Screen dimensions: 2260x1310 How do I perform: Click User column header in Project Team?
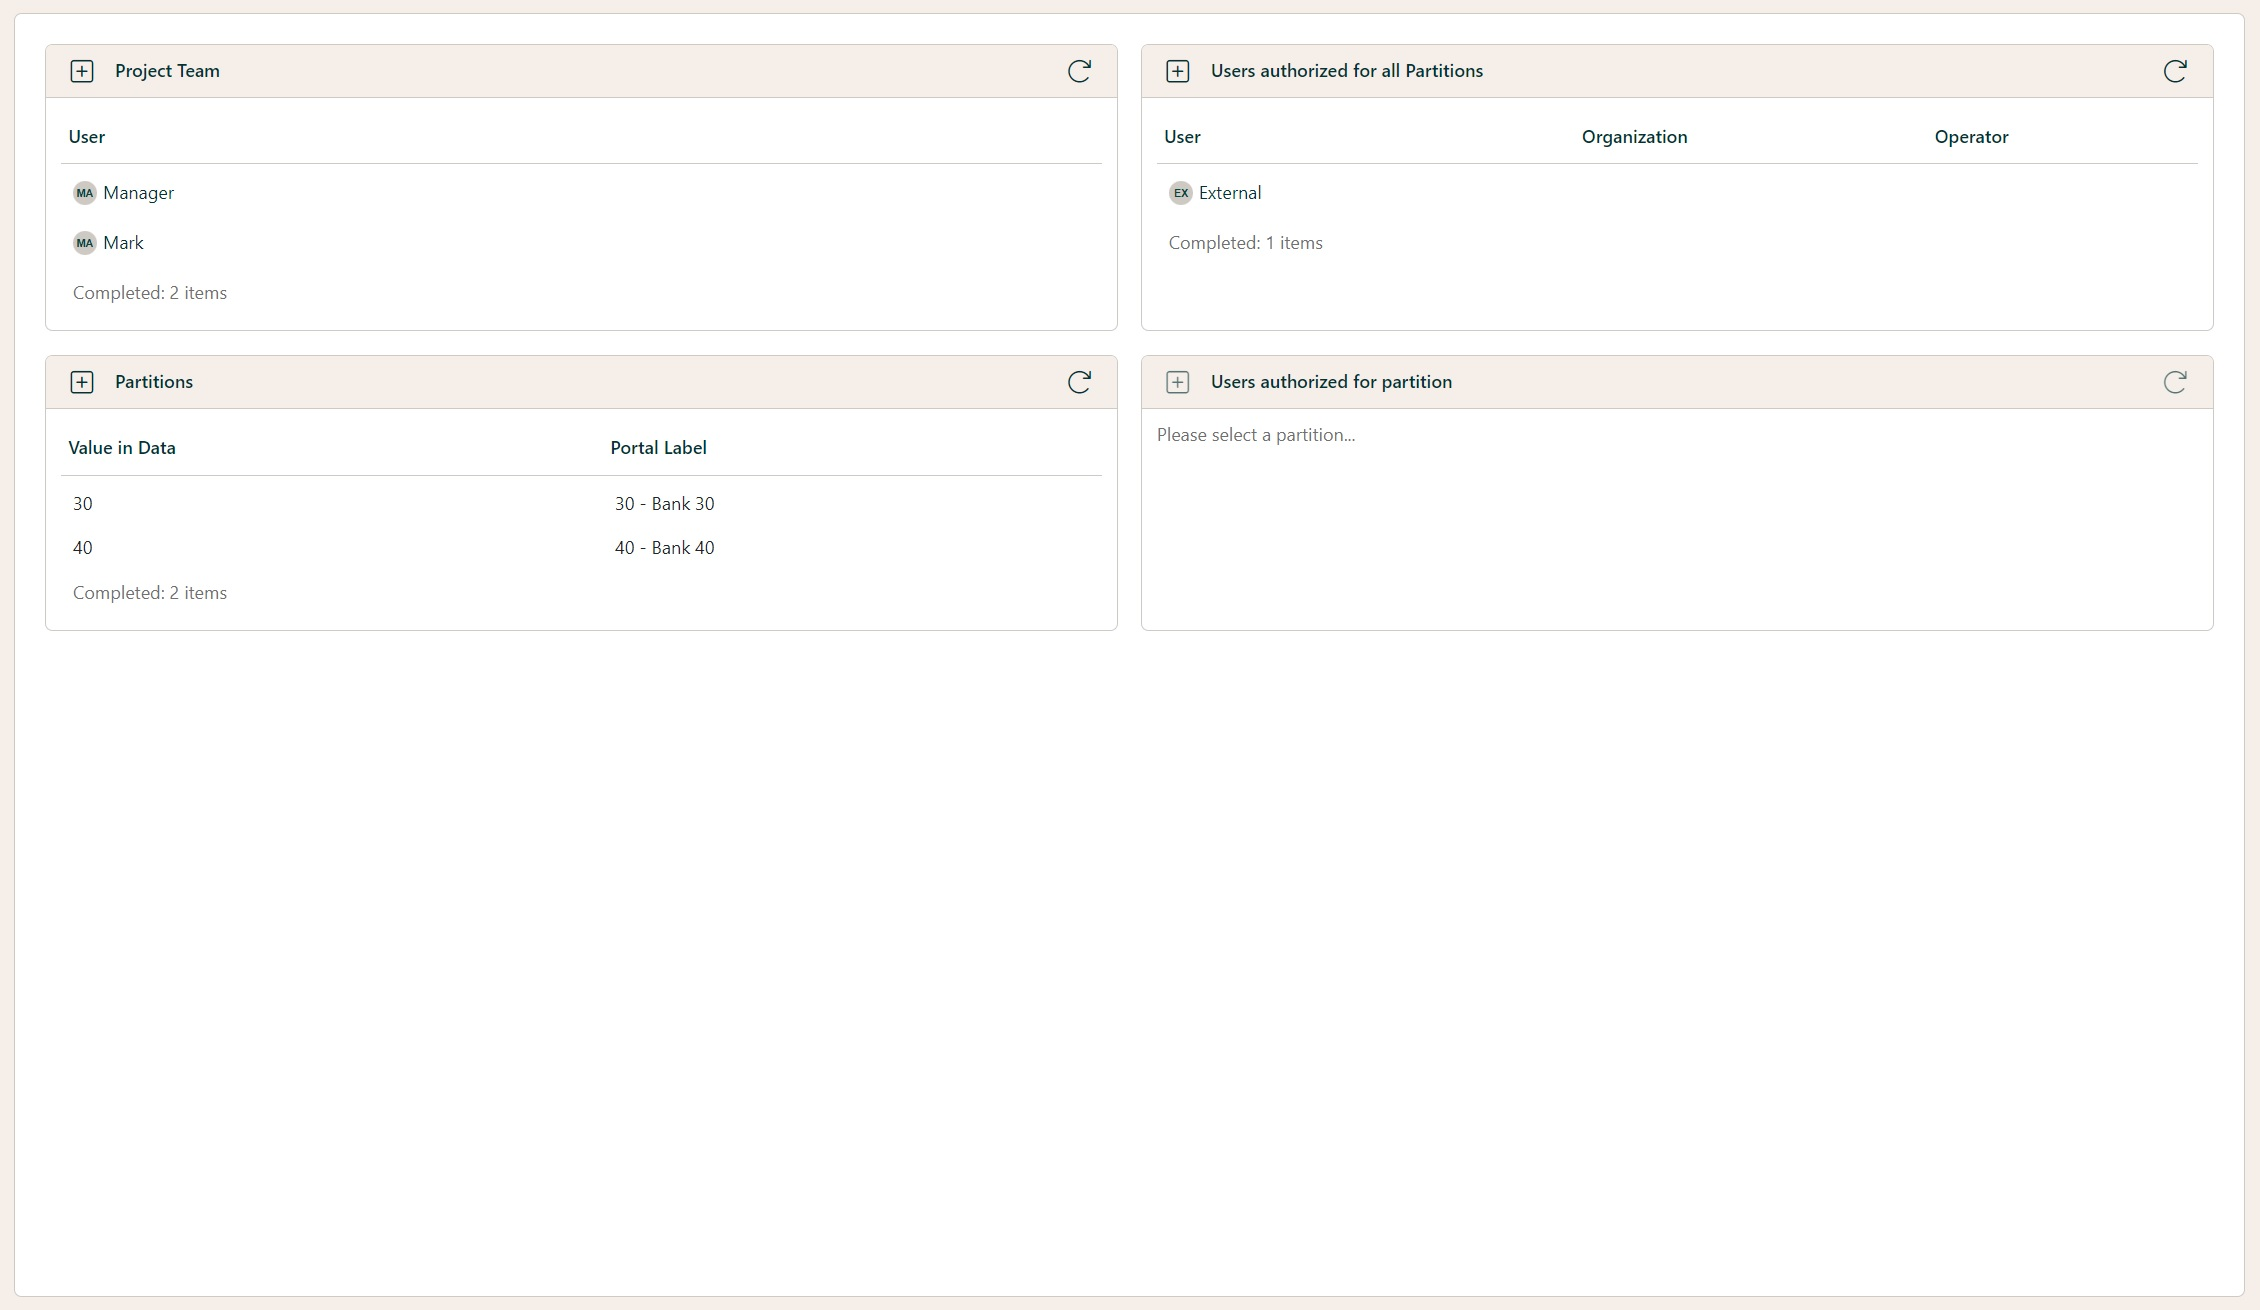tap(87, 137)
